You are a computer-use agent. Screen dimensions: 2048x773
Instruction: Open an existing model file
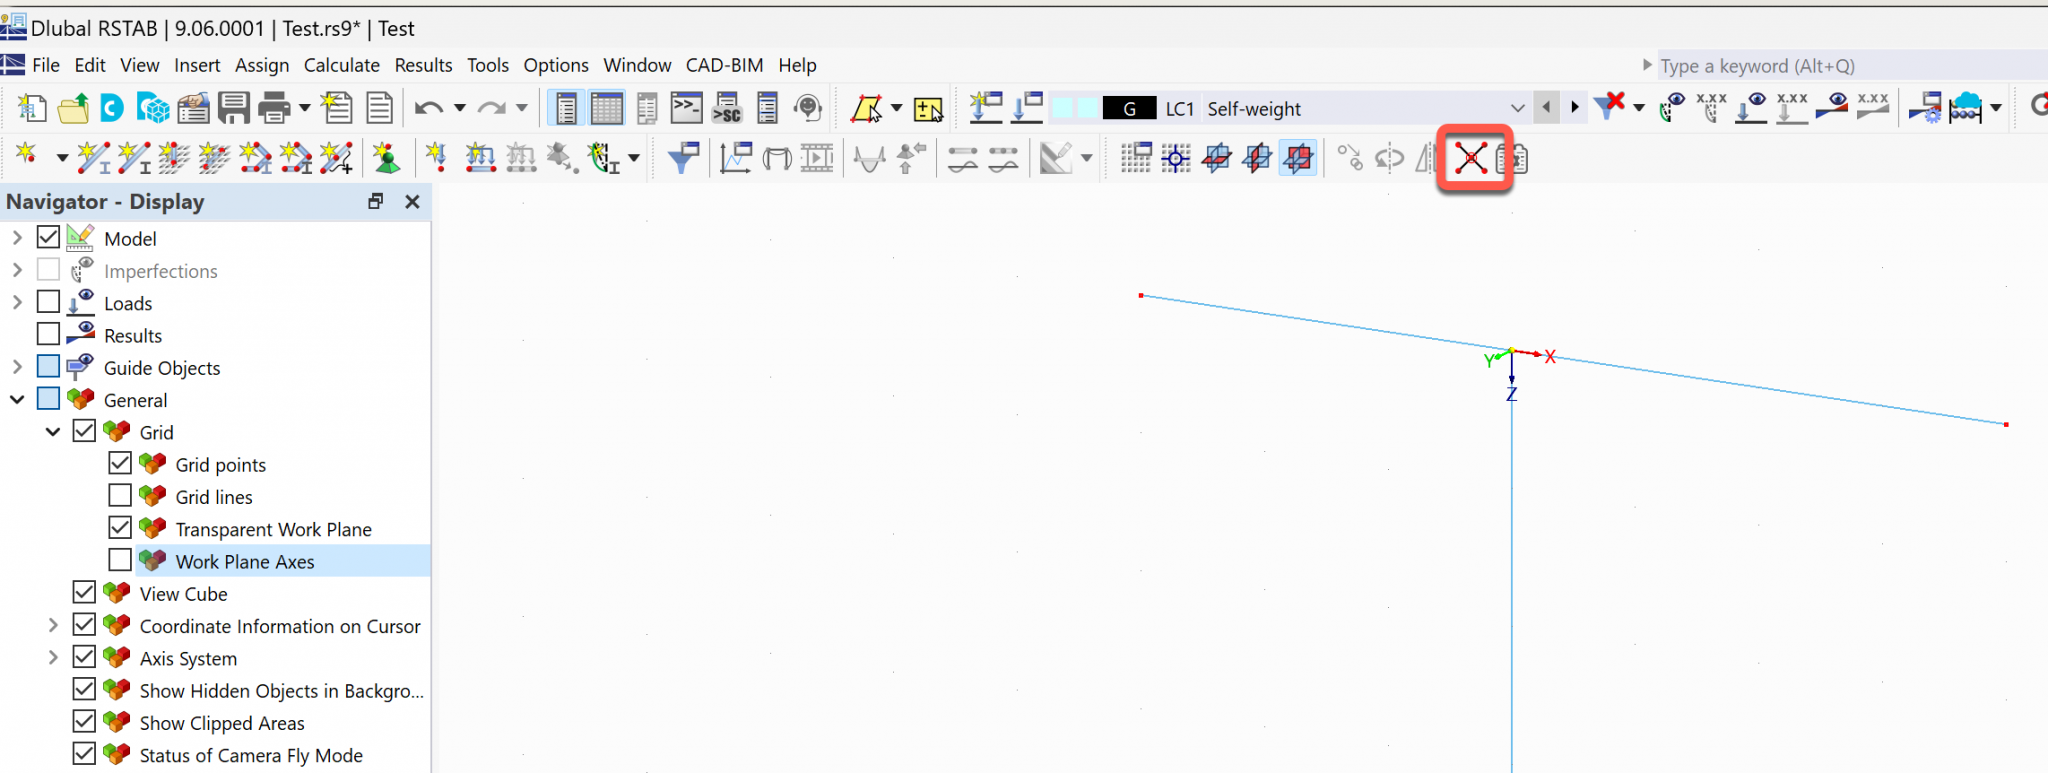[x=73, y=108]
